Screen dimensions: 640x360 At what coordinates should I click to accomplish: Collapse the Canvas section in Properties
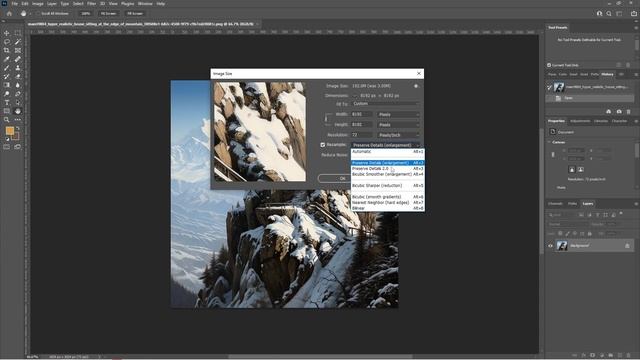[x=549, y=142]
